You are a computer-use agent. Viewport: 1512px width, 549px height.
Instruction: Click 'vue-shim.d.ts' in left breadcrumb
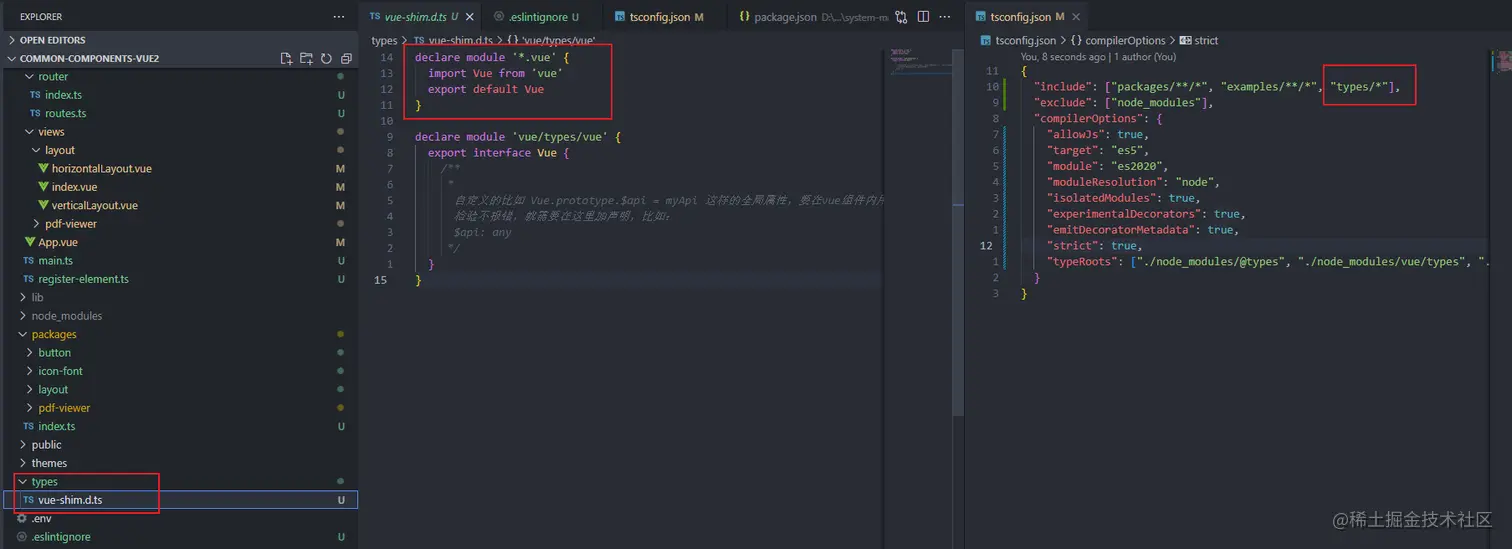(460, 41)
